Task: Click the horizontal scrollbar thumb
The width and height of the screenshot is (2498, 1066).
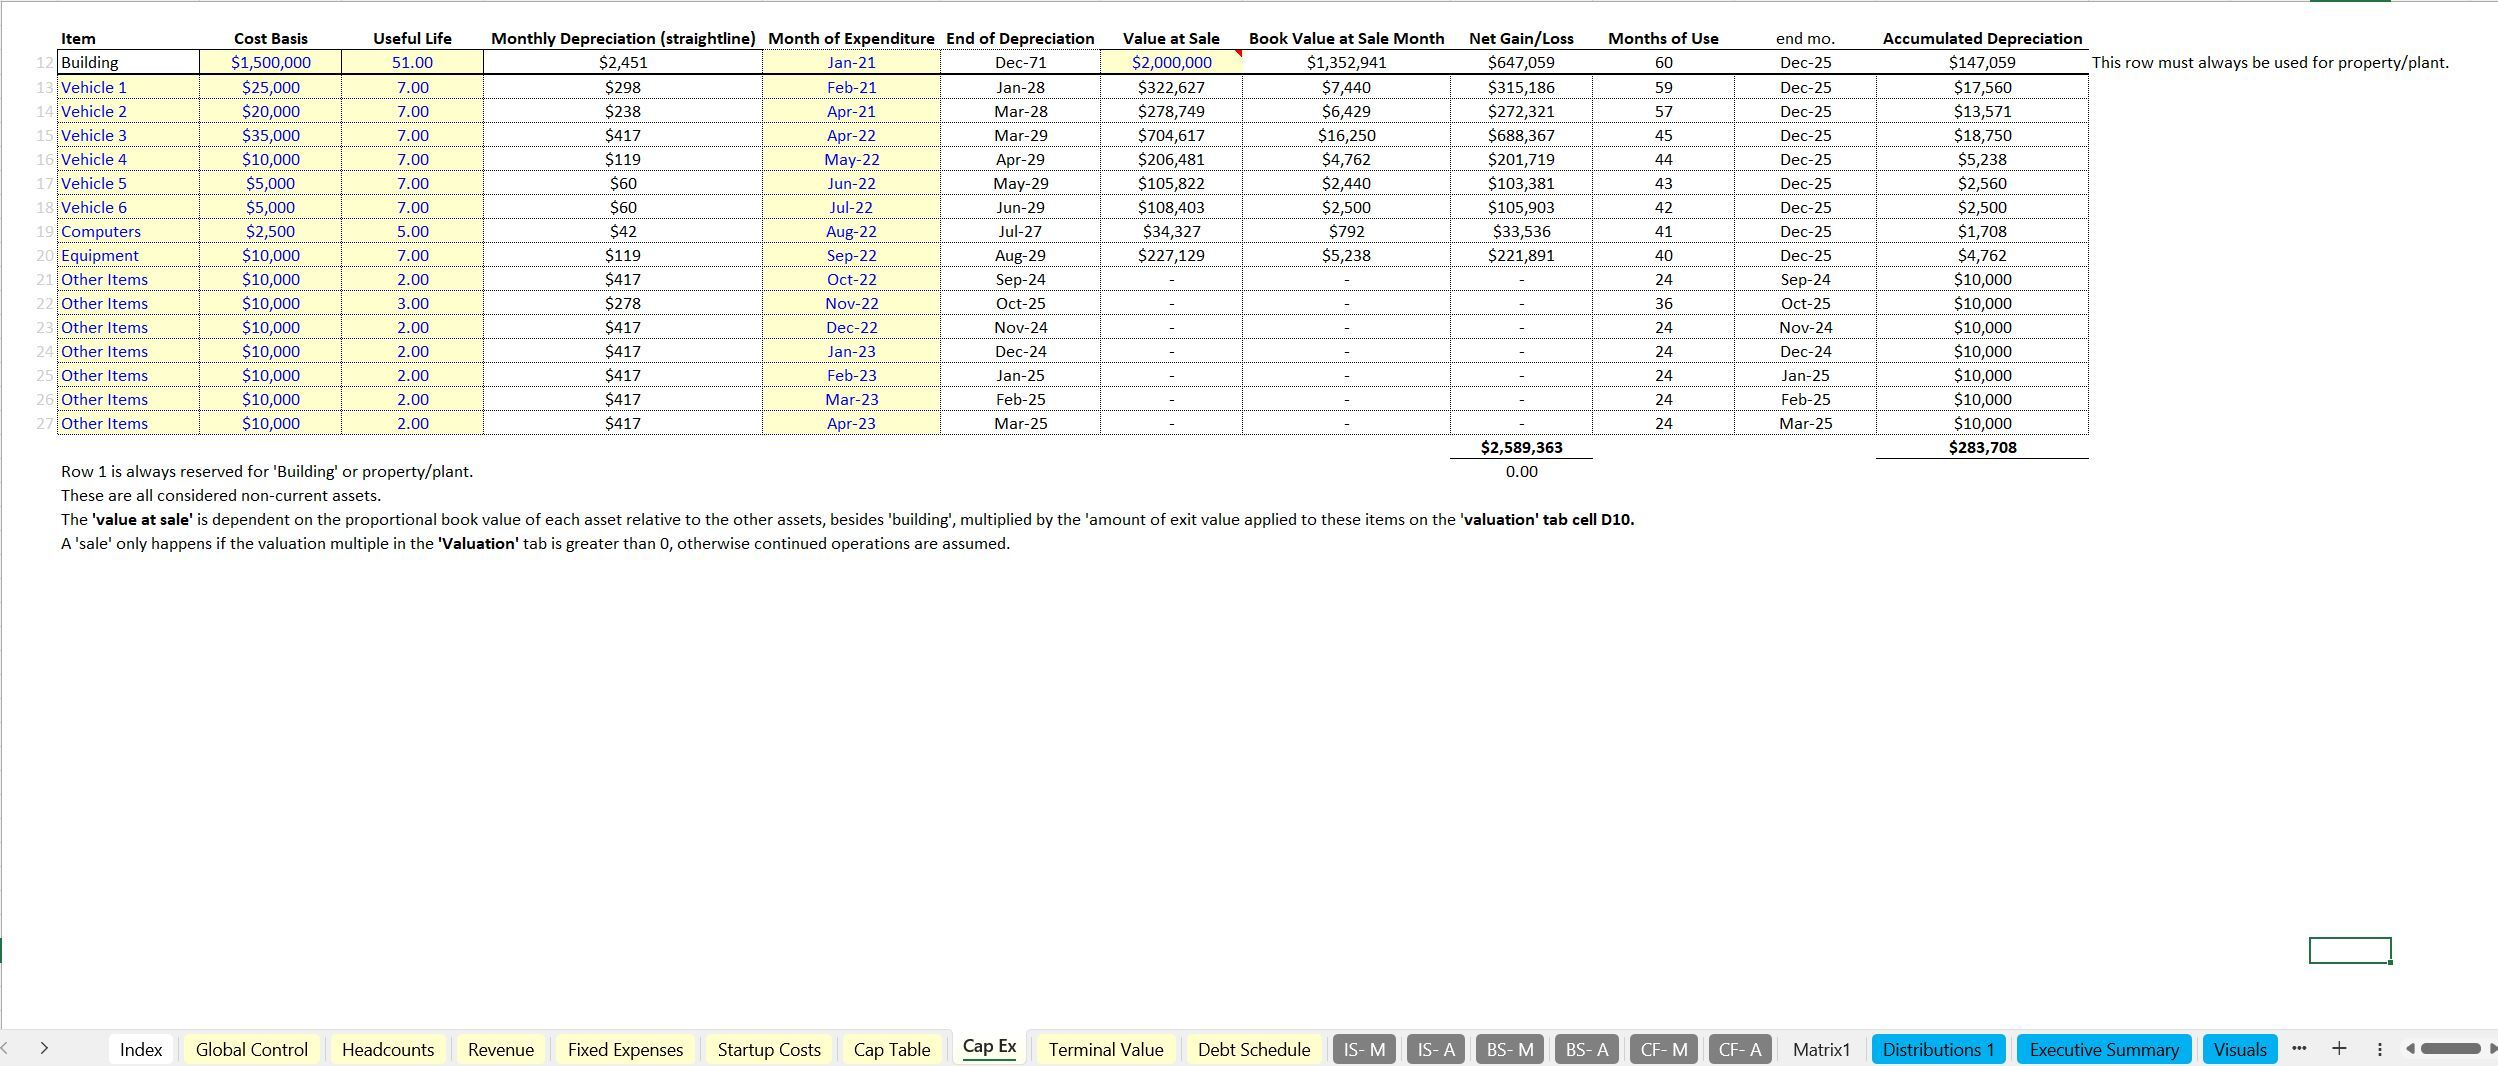Action: click(x=2450, y=1048)
